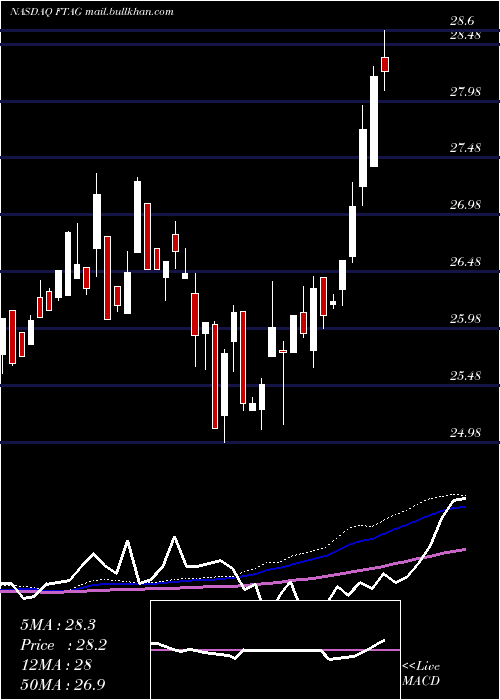
Task: Click the 25.98 price axis label
Action: (466, 318)
